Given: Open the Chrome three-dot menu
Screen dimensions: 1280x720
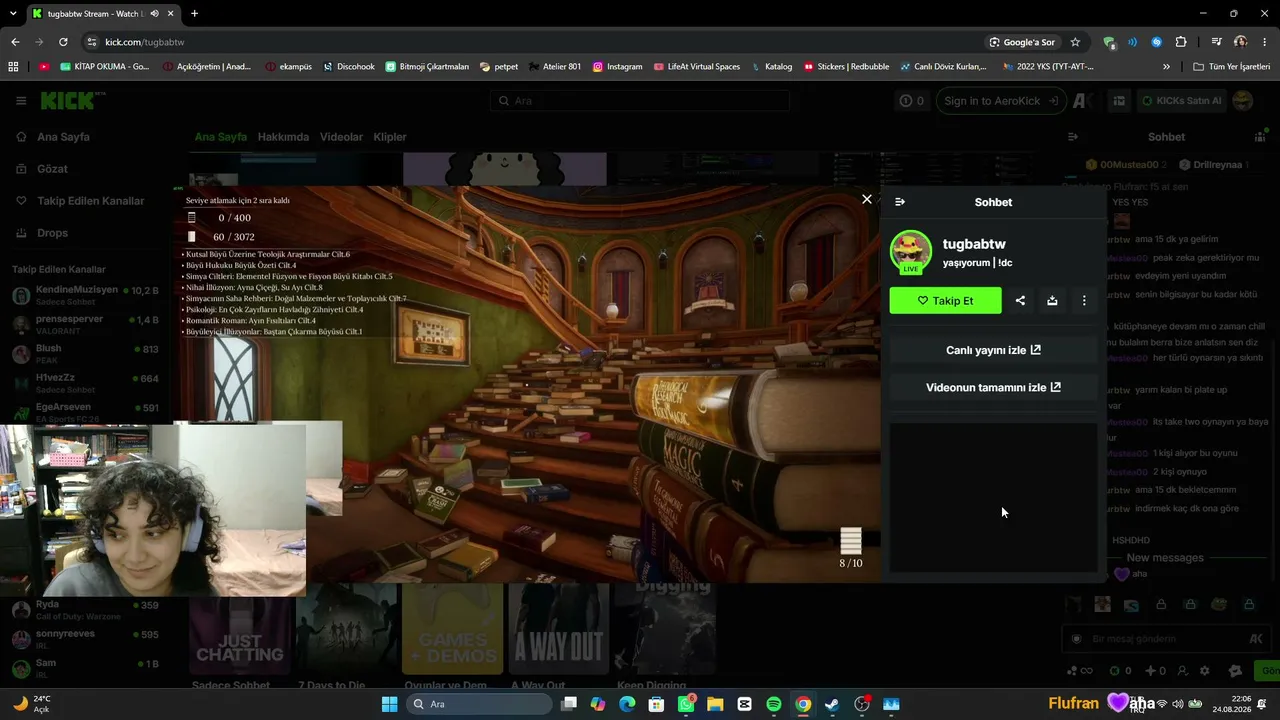Looking at the screenshot, I should (1265, 42).
